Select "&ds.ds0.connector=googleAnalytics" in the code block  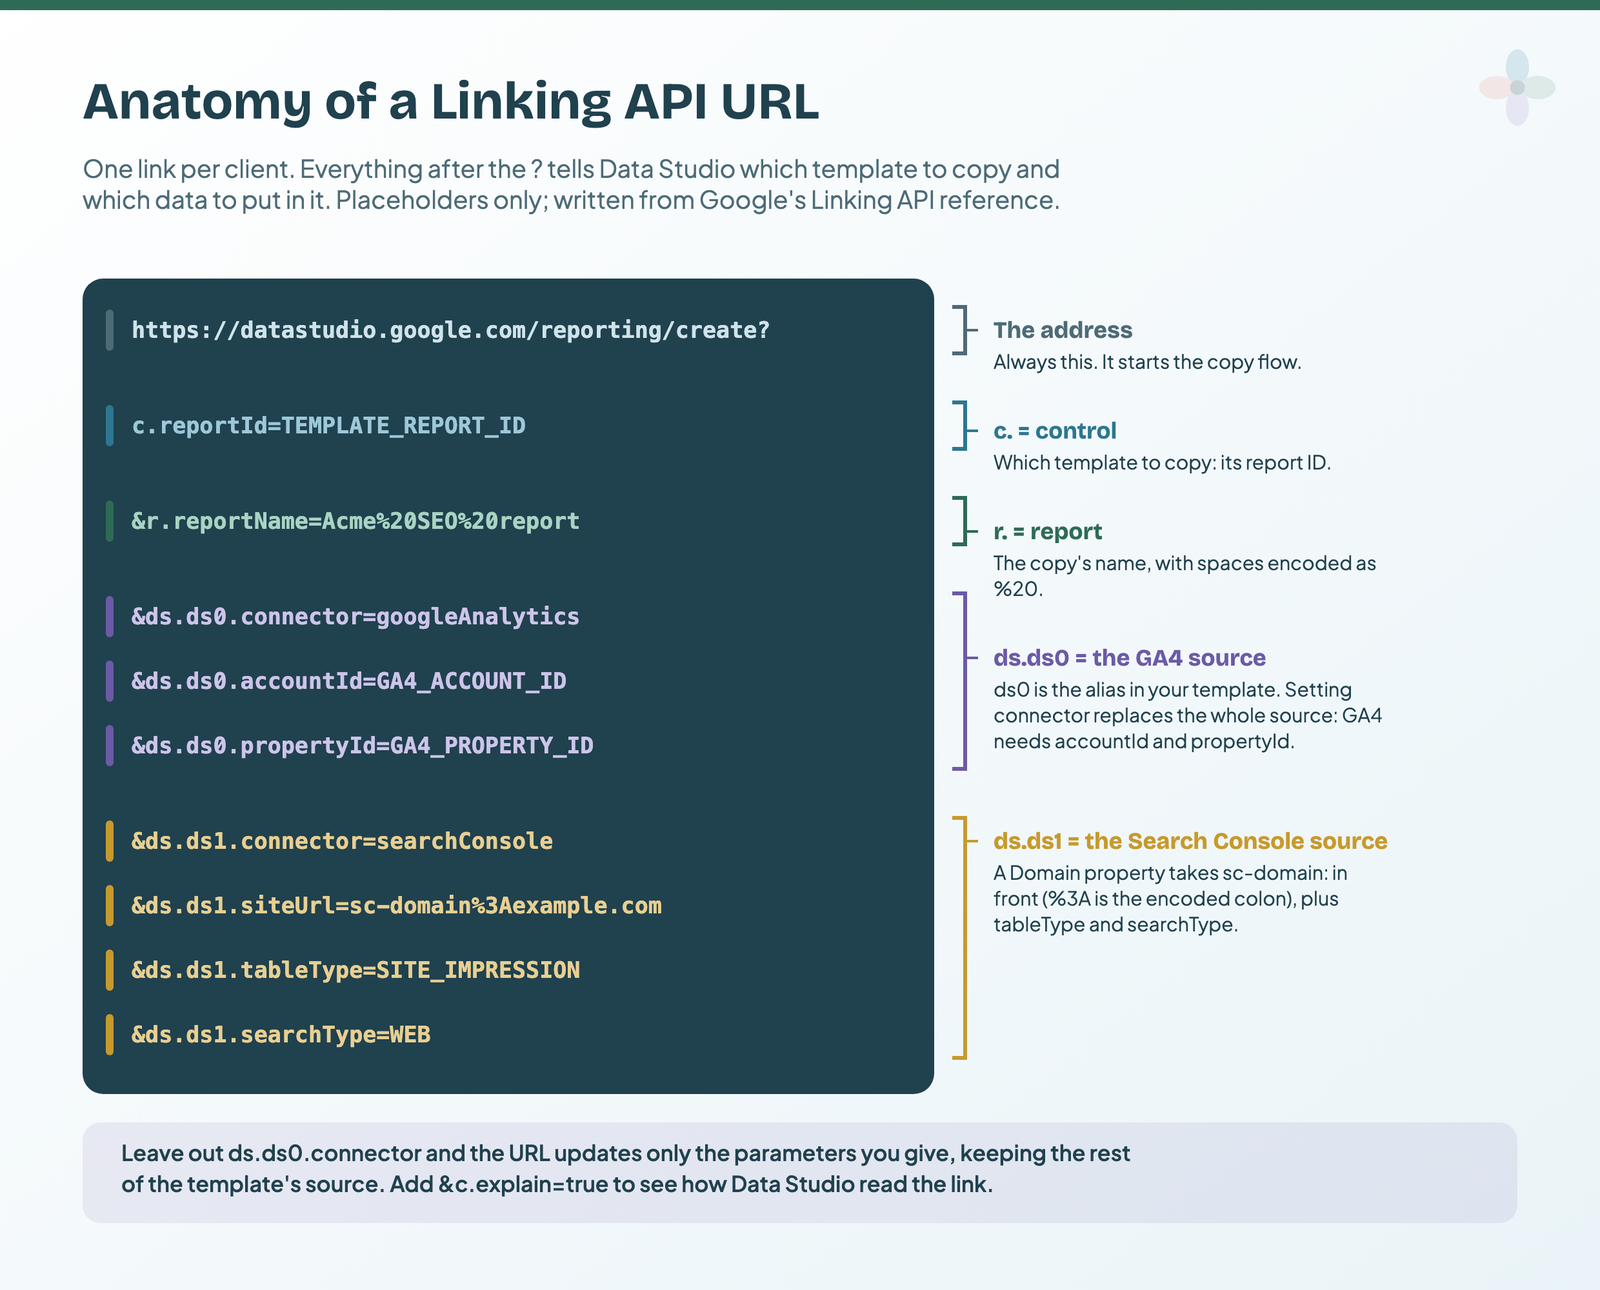coord(355,616)
